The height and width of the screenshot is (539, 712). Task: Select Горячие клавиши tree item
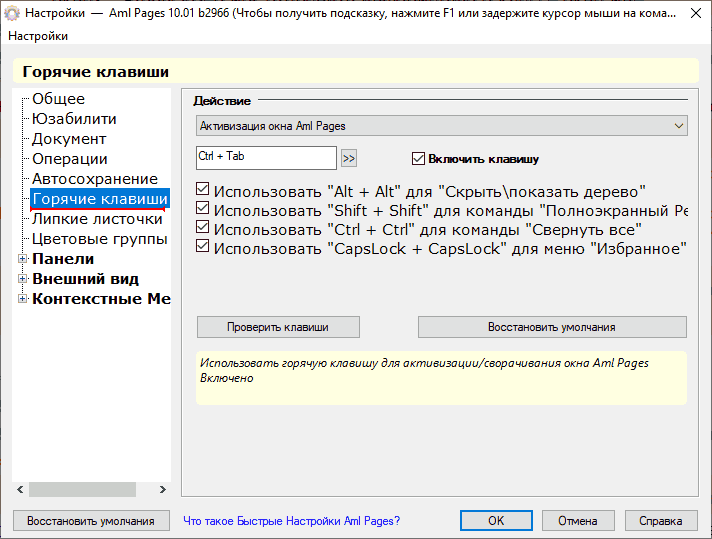point(100,199)
